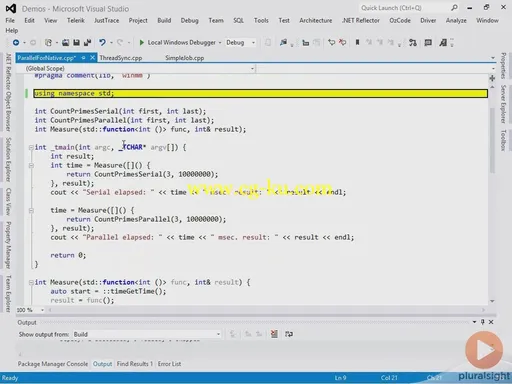Pin the Output panel with auto-hide pushpin

482,322
